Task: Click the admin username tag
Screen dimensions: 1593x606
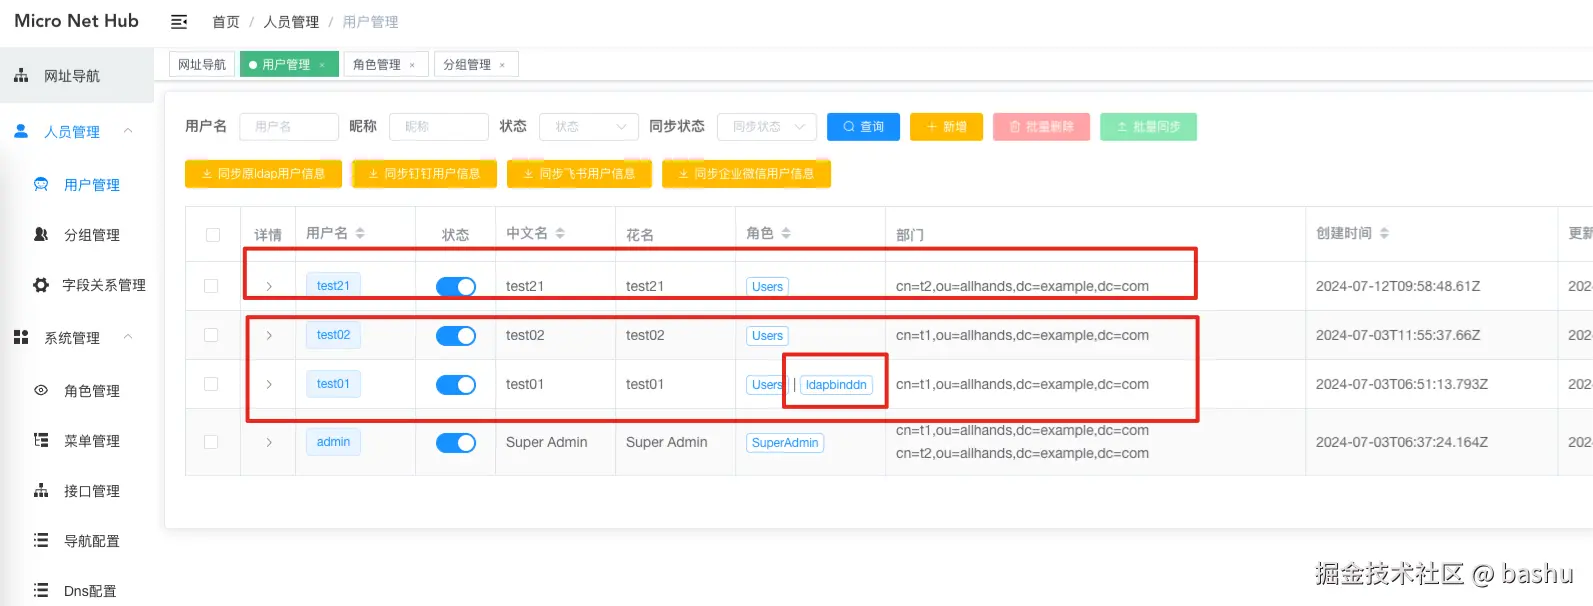Action: pyautogui.click(x=333, y=442)
